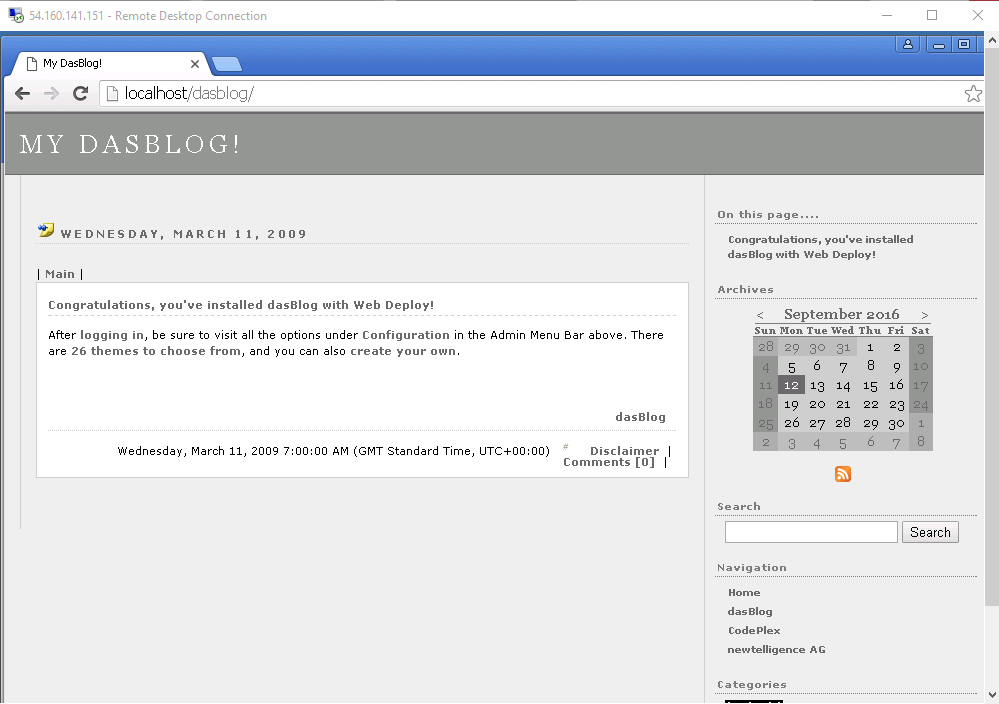Click the post icon beside Wednesday date header
Image resolution: width=999 pixels, height=704 pixels.
tap(46, 230)
